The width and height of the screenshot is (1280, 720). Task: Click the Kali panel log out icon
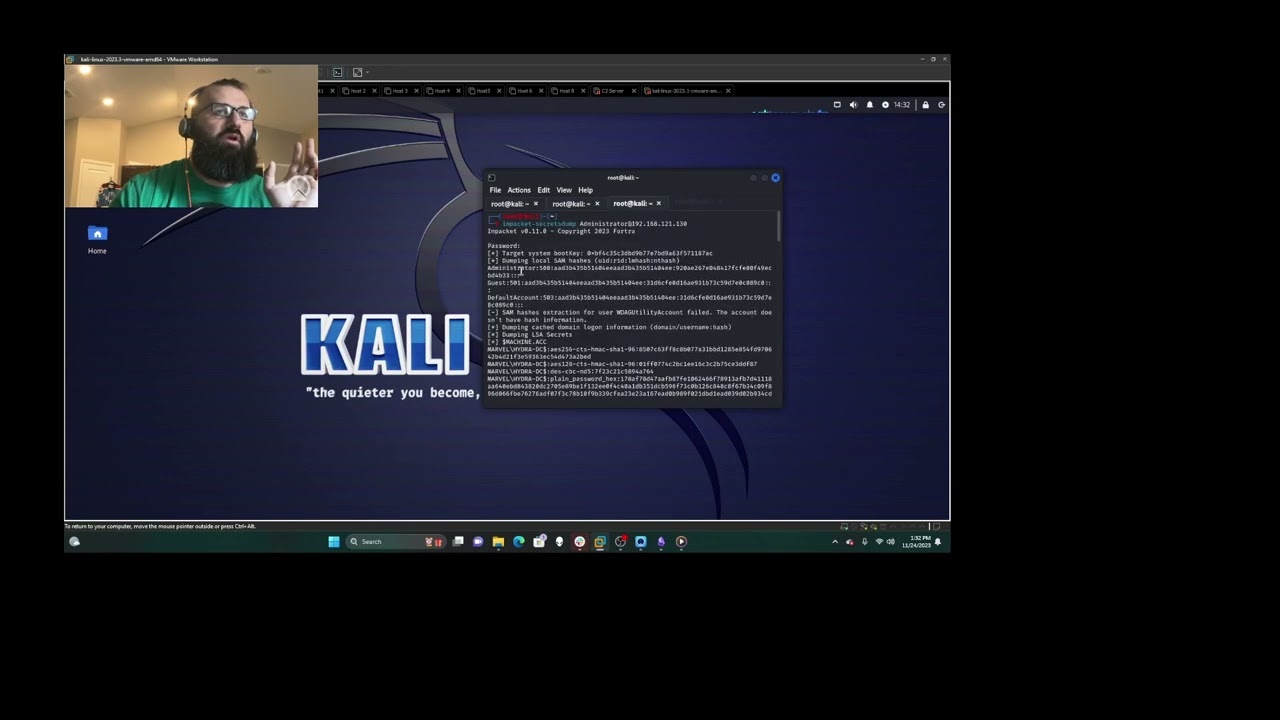(941, 105)
